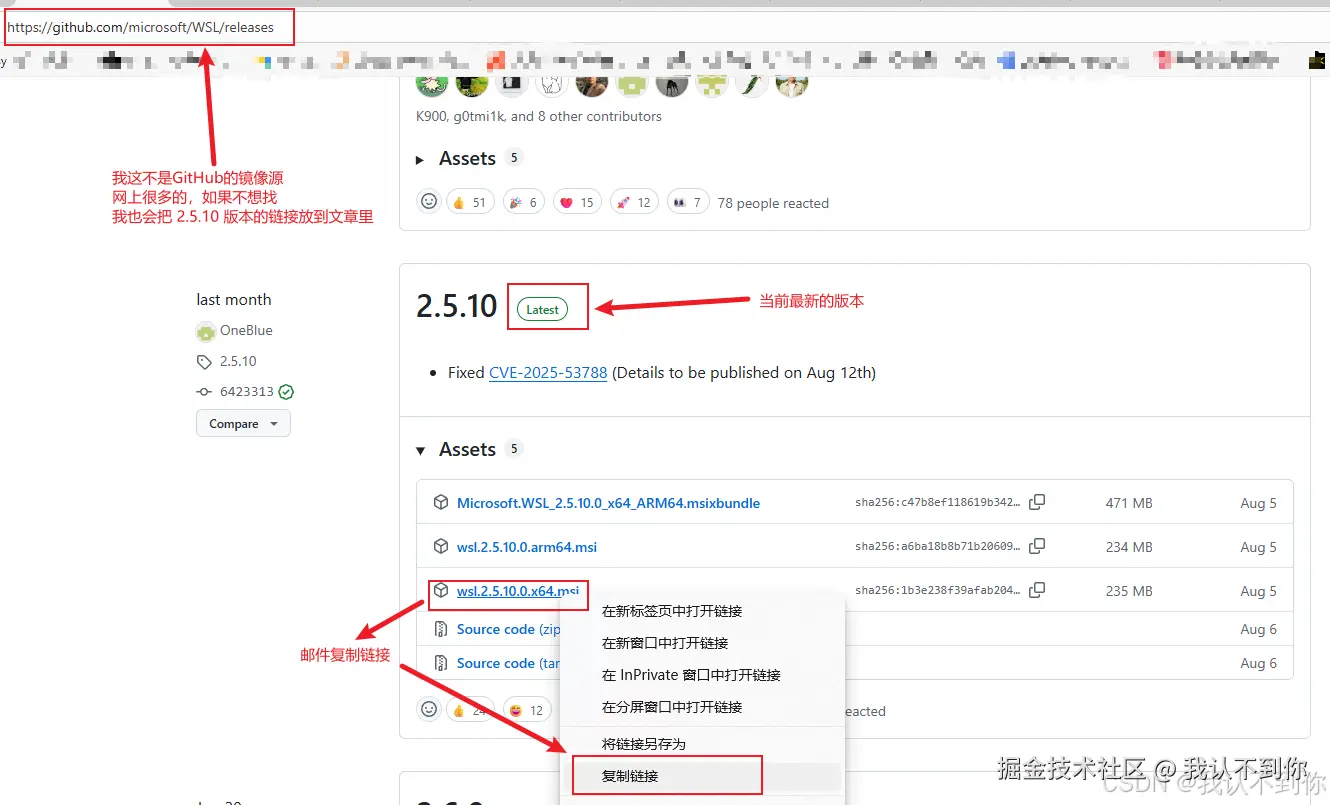Image resolution: width=1330 pixels, height=805 pixels.
Task: Click laugh reaction showing 12 below assets
Action: tap(526, 710)
